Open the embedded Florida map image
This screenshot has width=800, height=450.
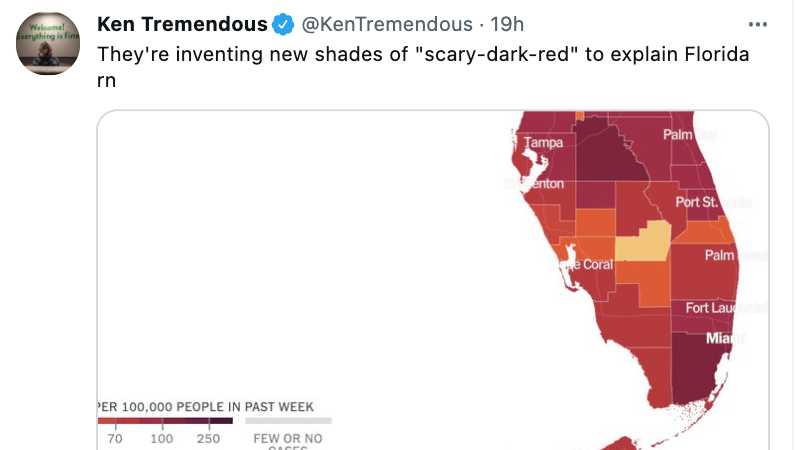tap(433, 280)
